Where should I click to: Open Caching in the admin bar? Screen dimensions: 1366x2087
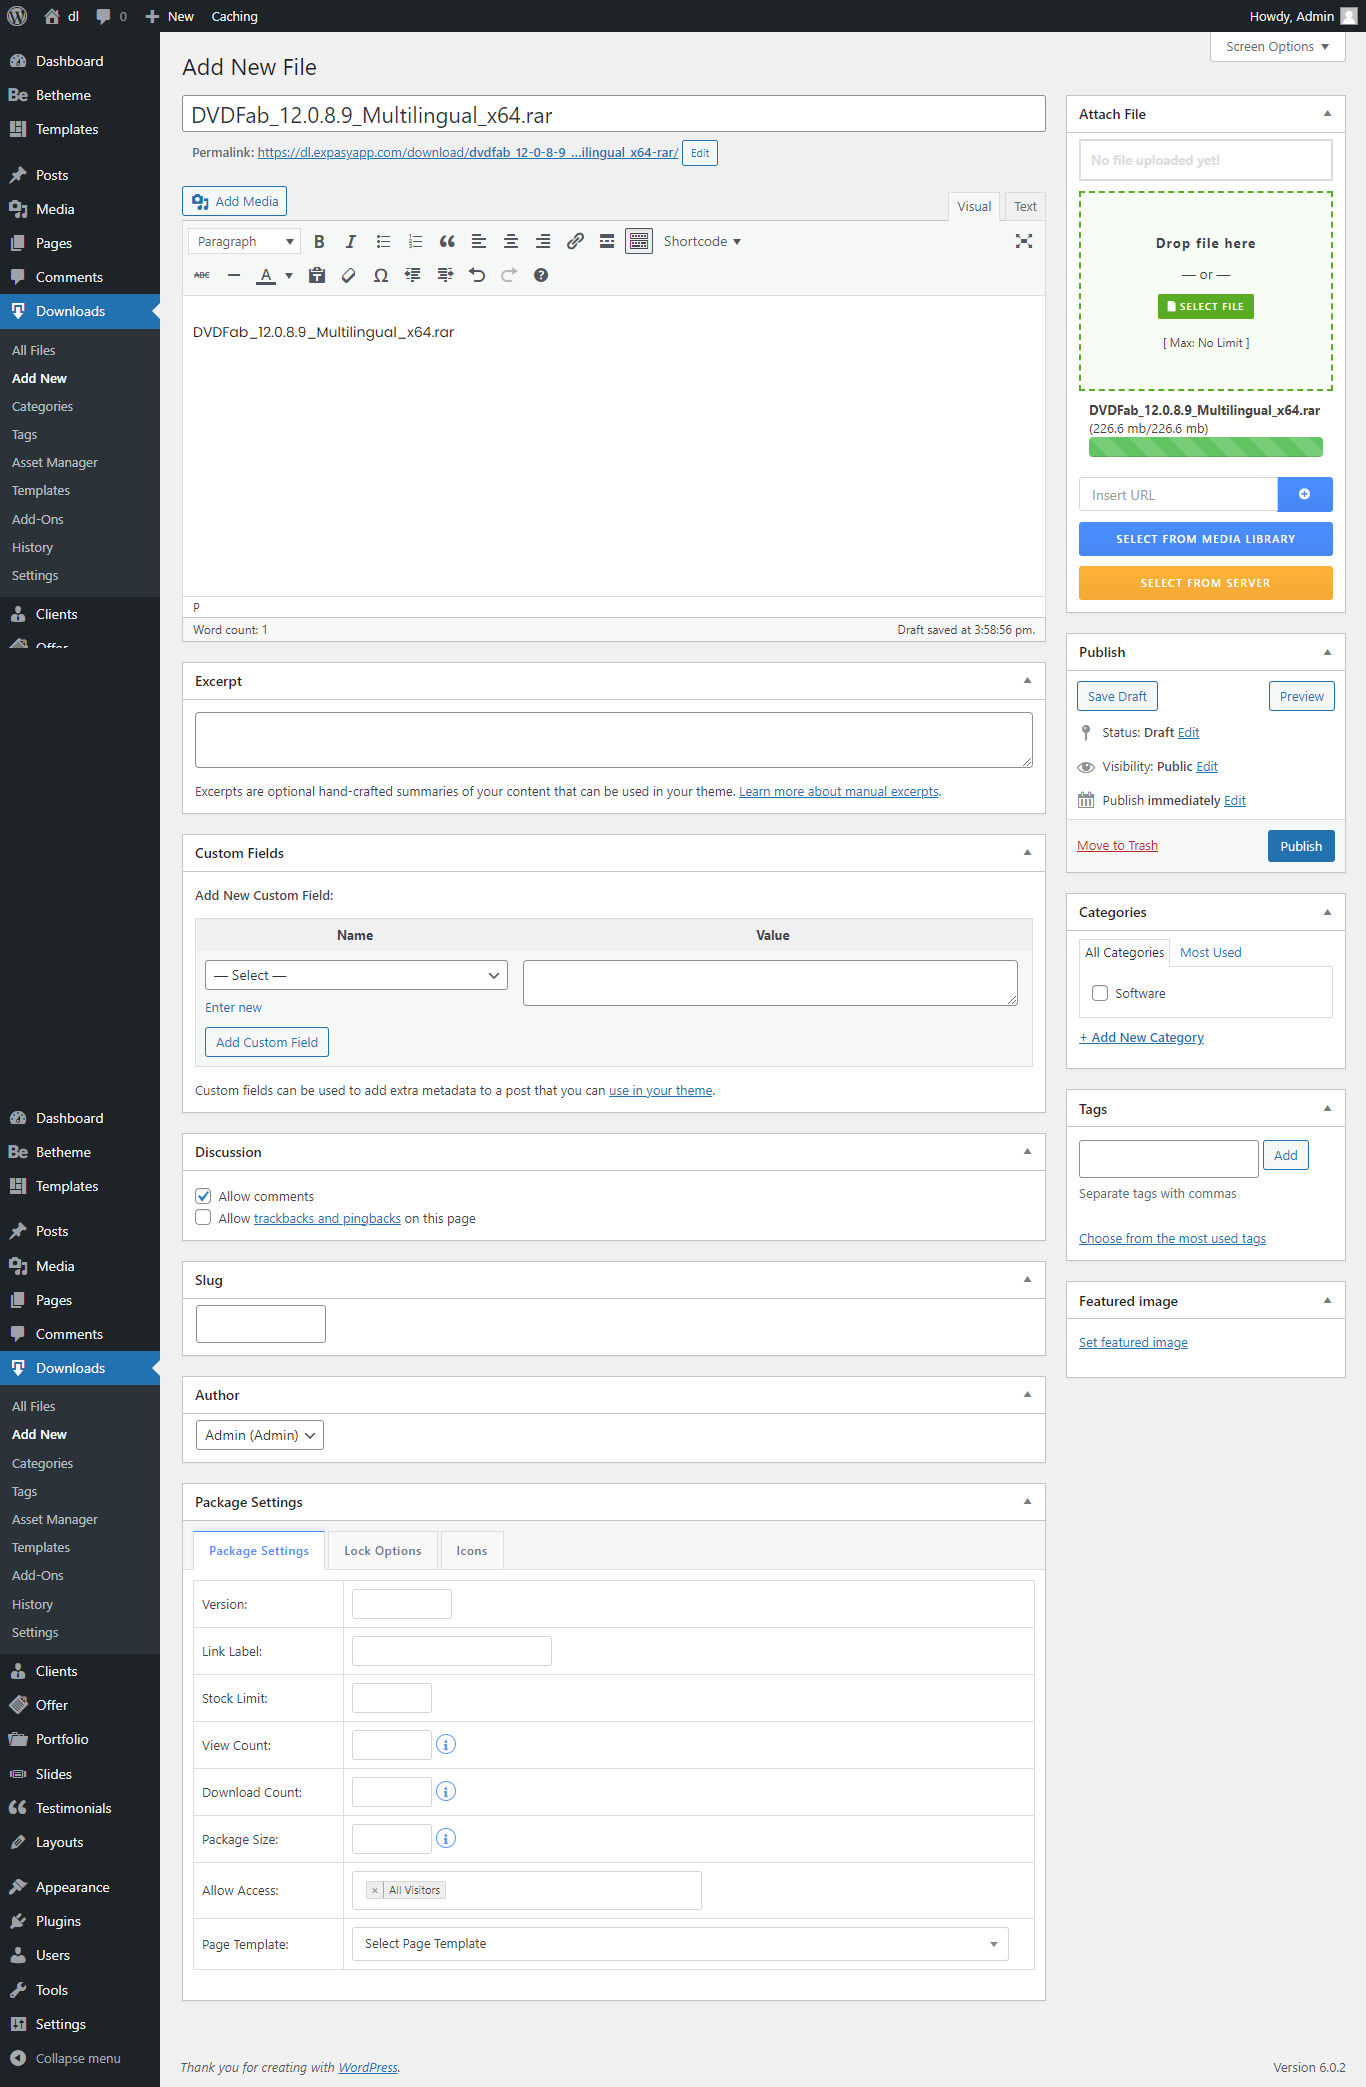(234, 16)
